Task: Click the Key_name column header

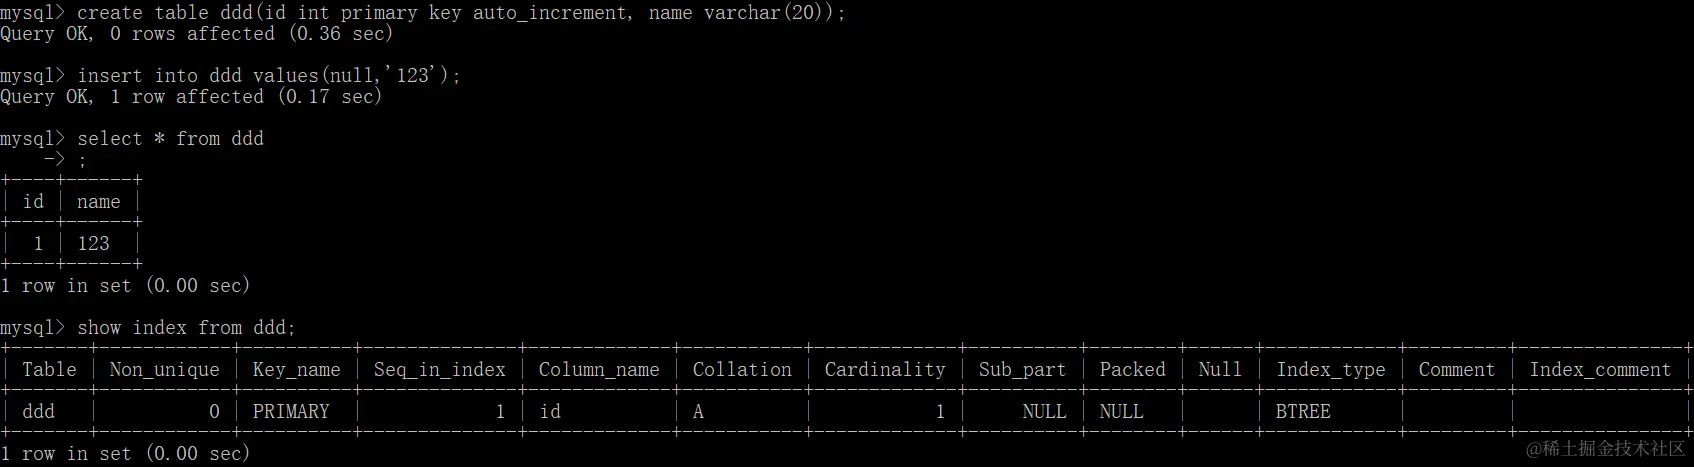Action: click(x=296, y=369)
